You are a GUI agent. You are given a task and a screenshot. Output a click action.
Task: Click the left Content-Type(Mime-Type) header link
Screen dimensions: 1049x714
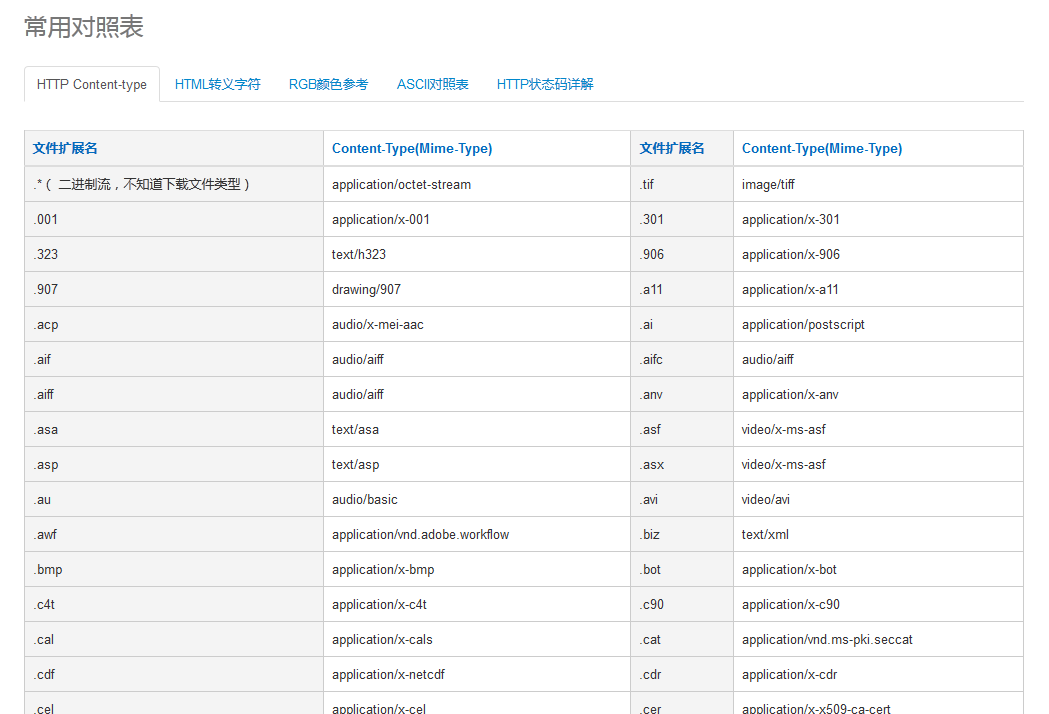pos(411,148)
